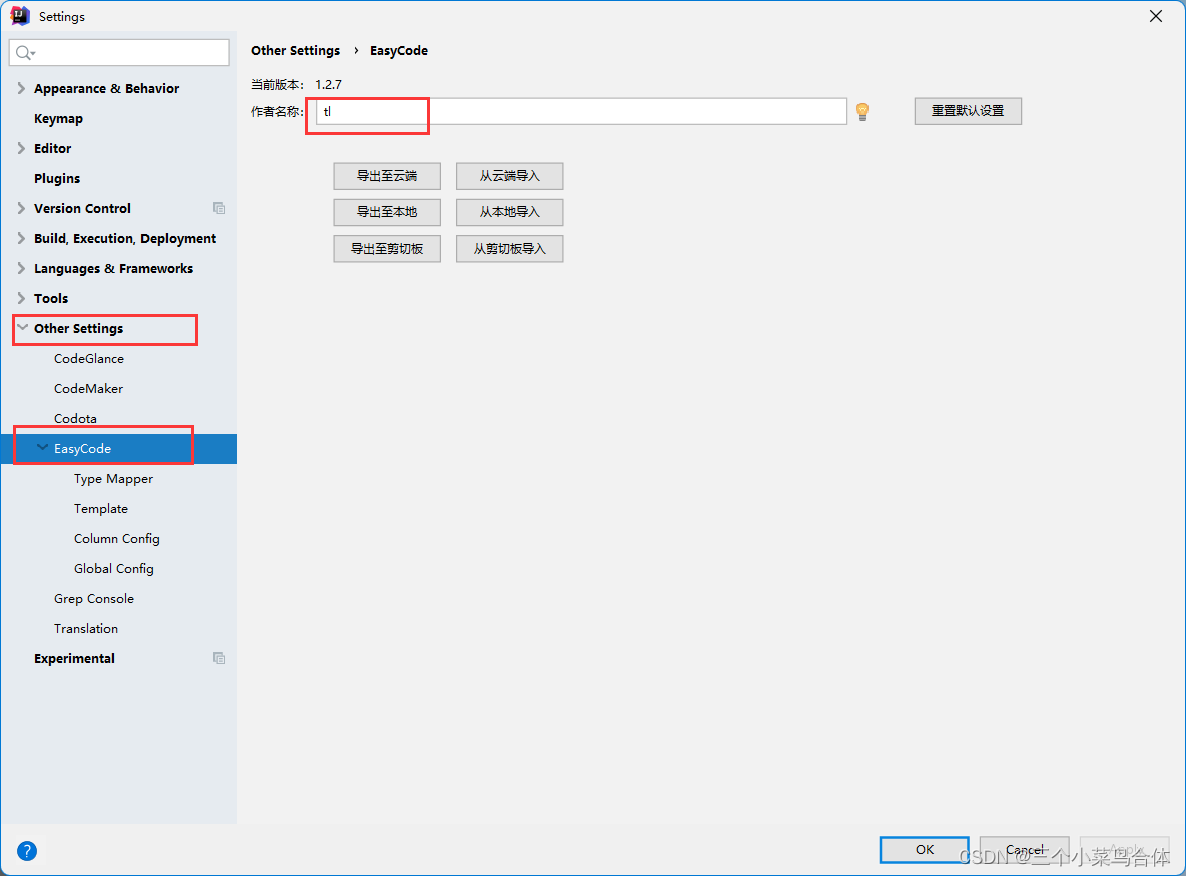This screenshot has height=876, width=1186.
Task: Click the 从云端导入 button
Action: coord(510,176)
